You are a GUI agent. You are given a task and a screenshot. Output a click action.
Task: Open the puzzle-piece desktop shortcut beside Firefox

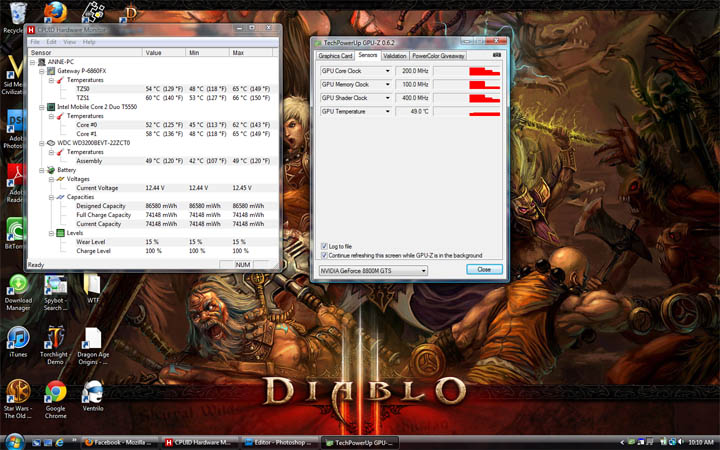(93, 11)
